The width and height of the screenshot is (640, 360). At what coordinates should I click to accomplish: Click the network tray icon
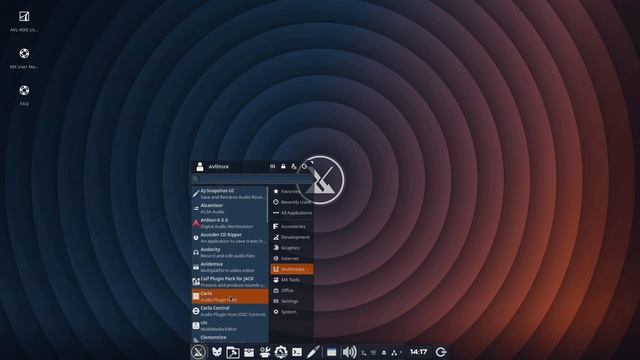394,352
